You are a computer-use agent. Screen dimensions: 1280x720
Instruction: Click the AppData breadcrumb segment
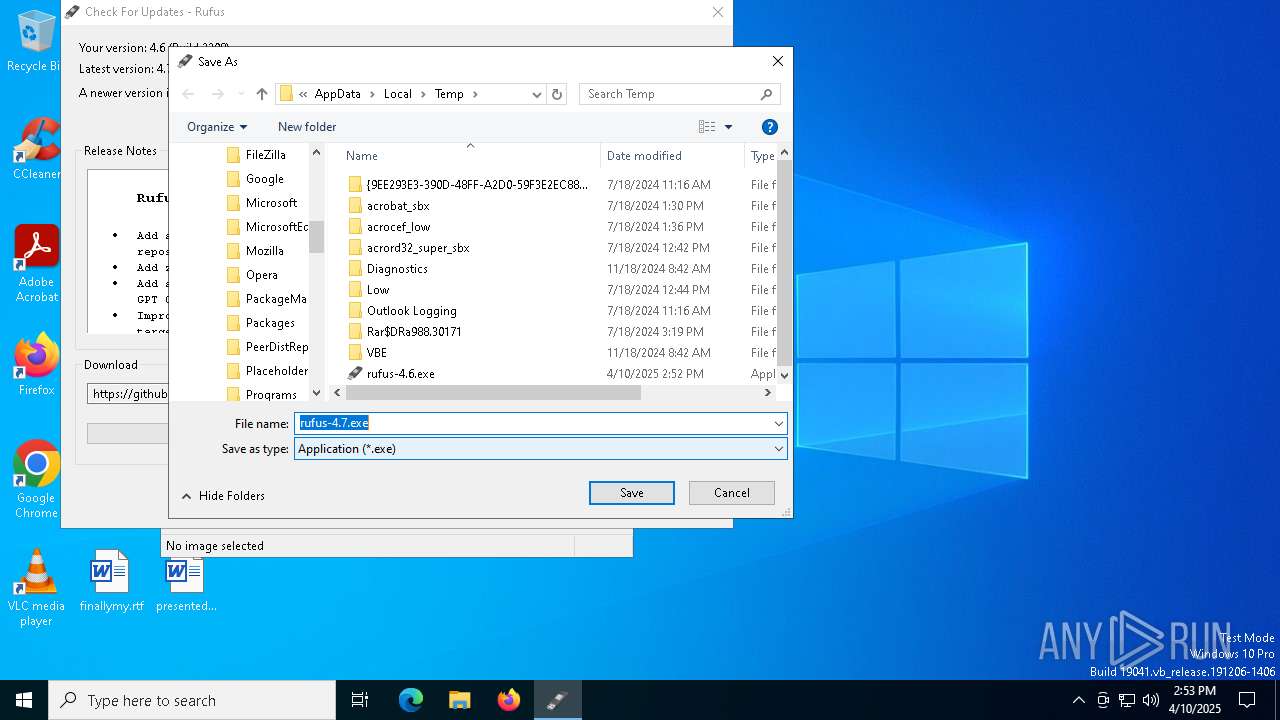click(x=338, y=94)
